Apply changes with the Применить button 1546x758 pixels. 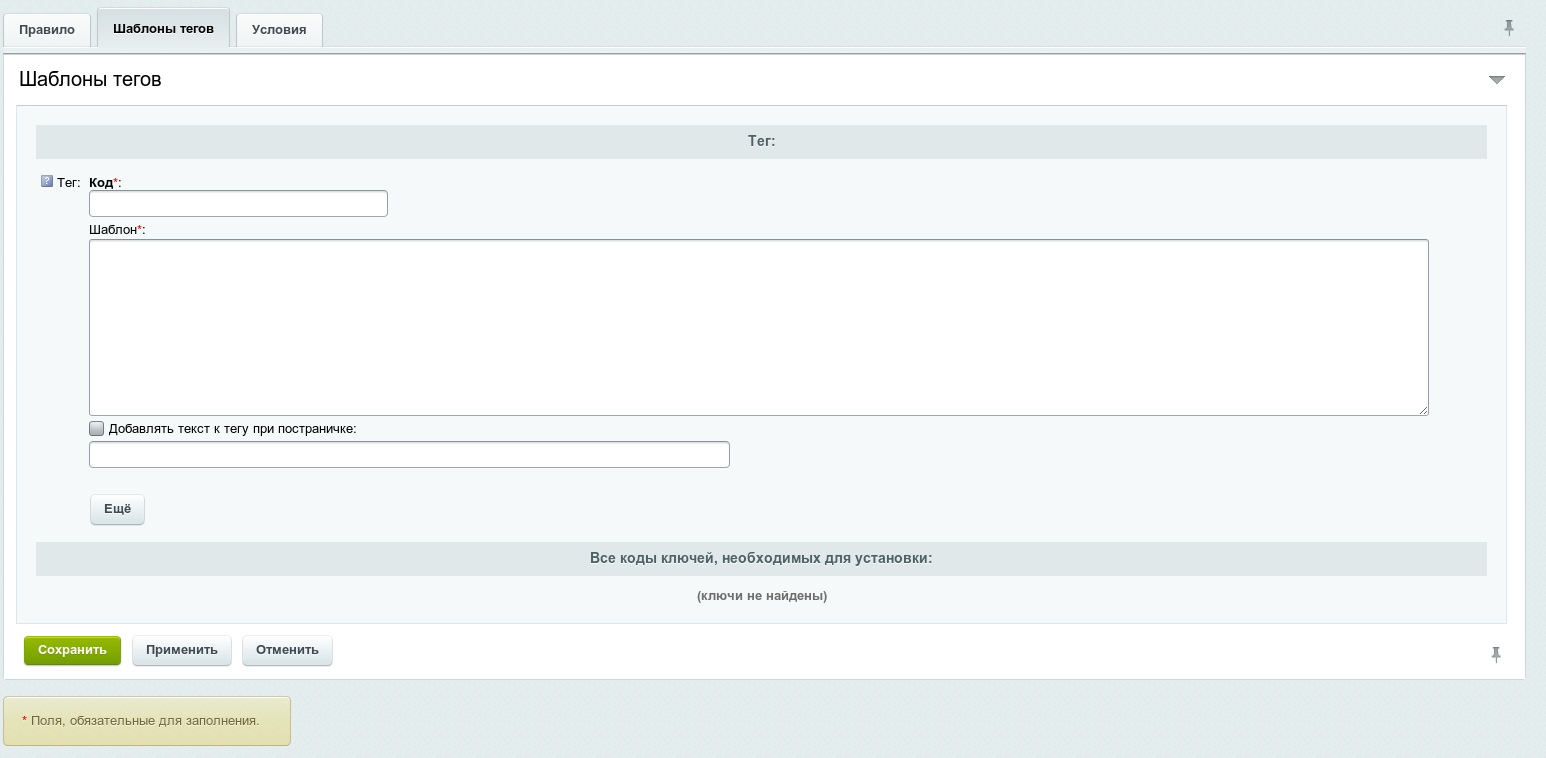[182, 650]
